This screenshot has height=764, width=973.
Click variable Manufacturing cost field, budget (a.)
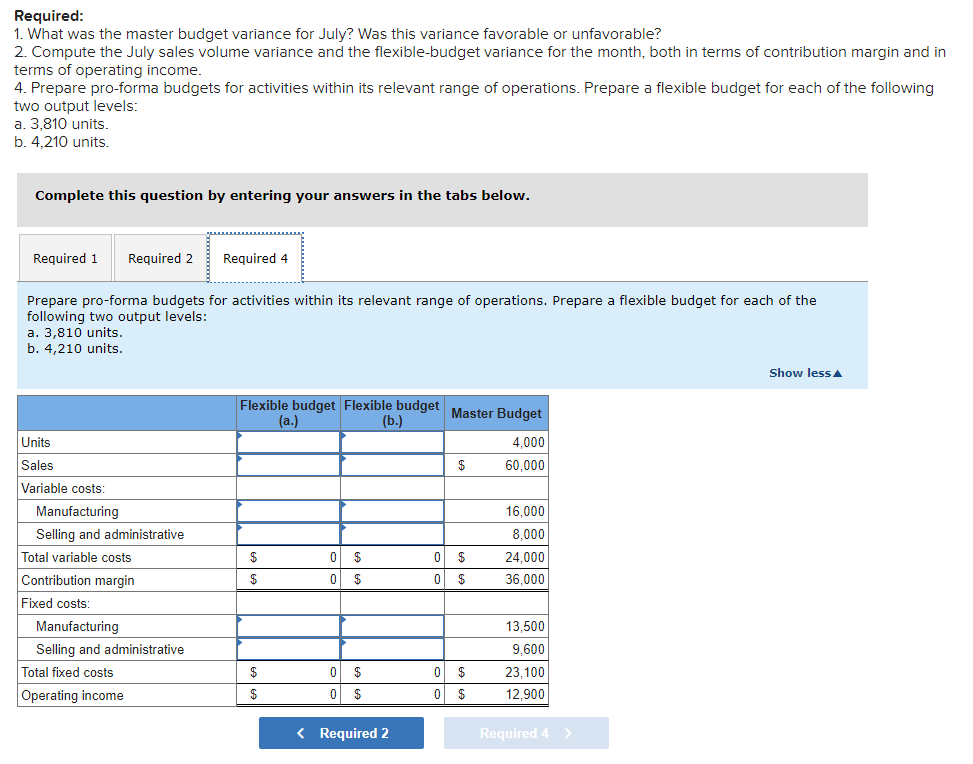tap(289, 511)
